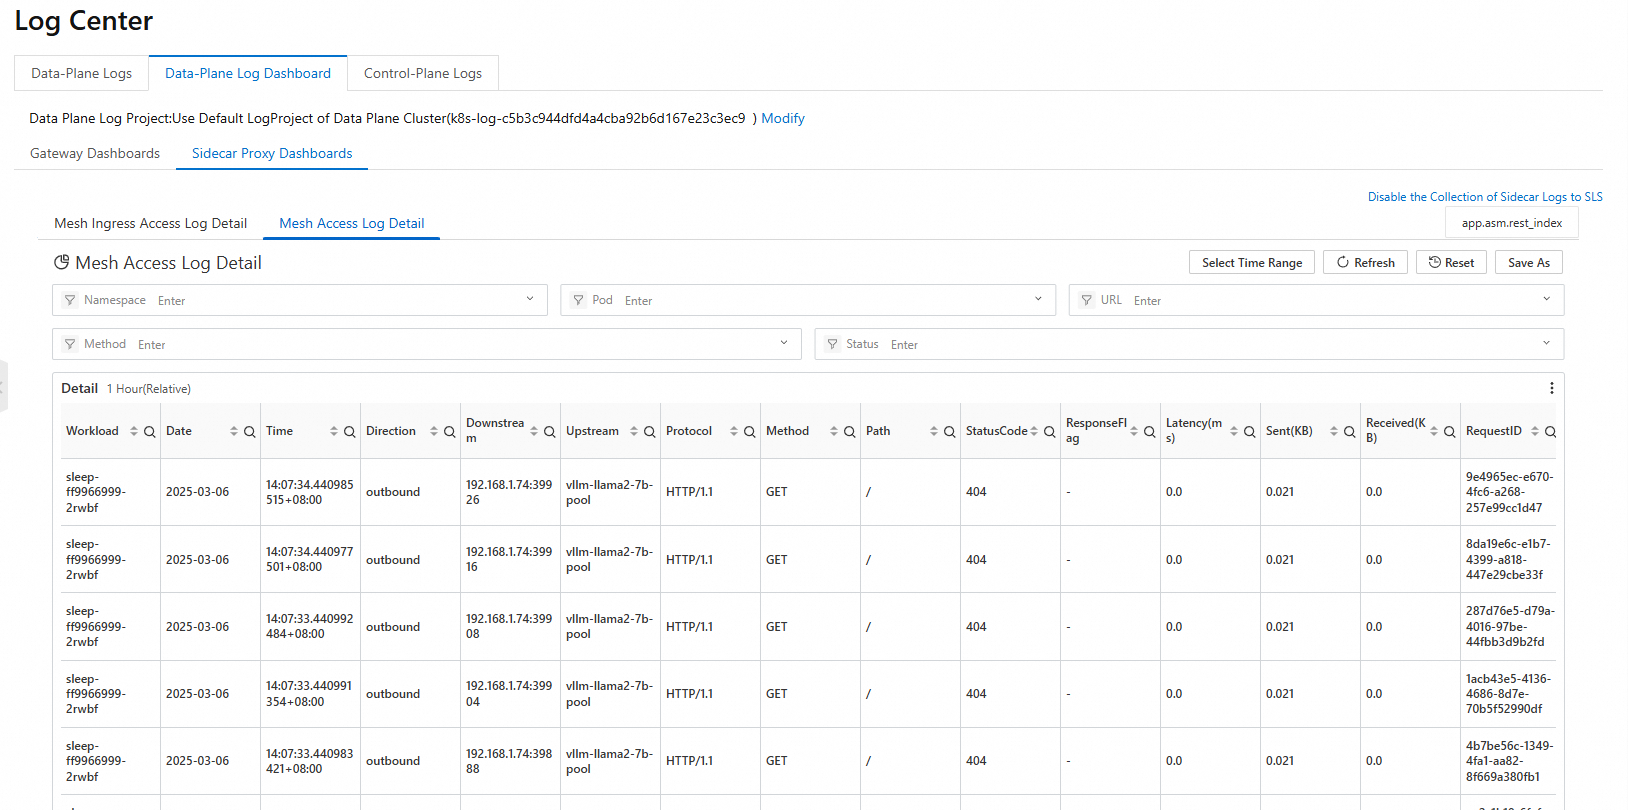
Task: Select request ID starting with 8da19e6c
Action: point(1509,559)
